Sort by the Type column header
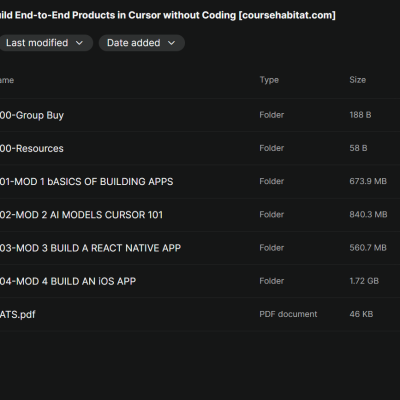Screen dimensions: 400x400 (x=269, y=80)
